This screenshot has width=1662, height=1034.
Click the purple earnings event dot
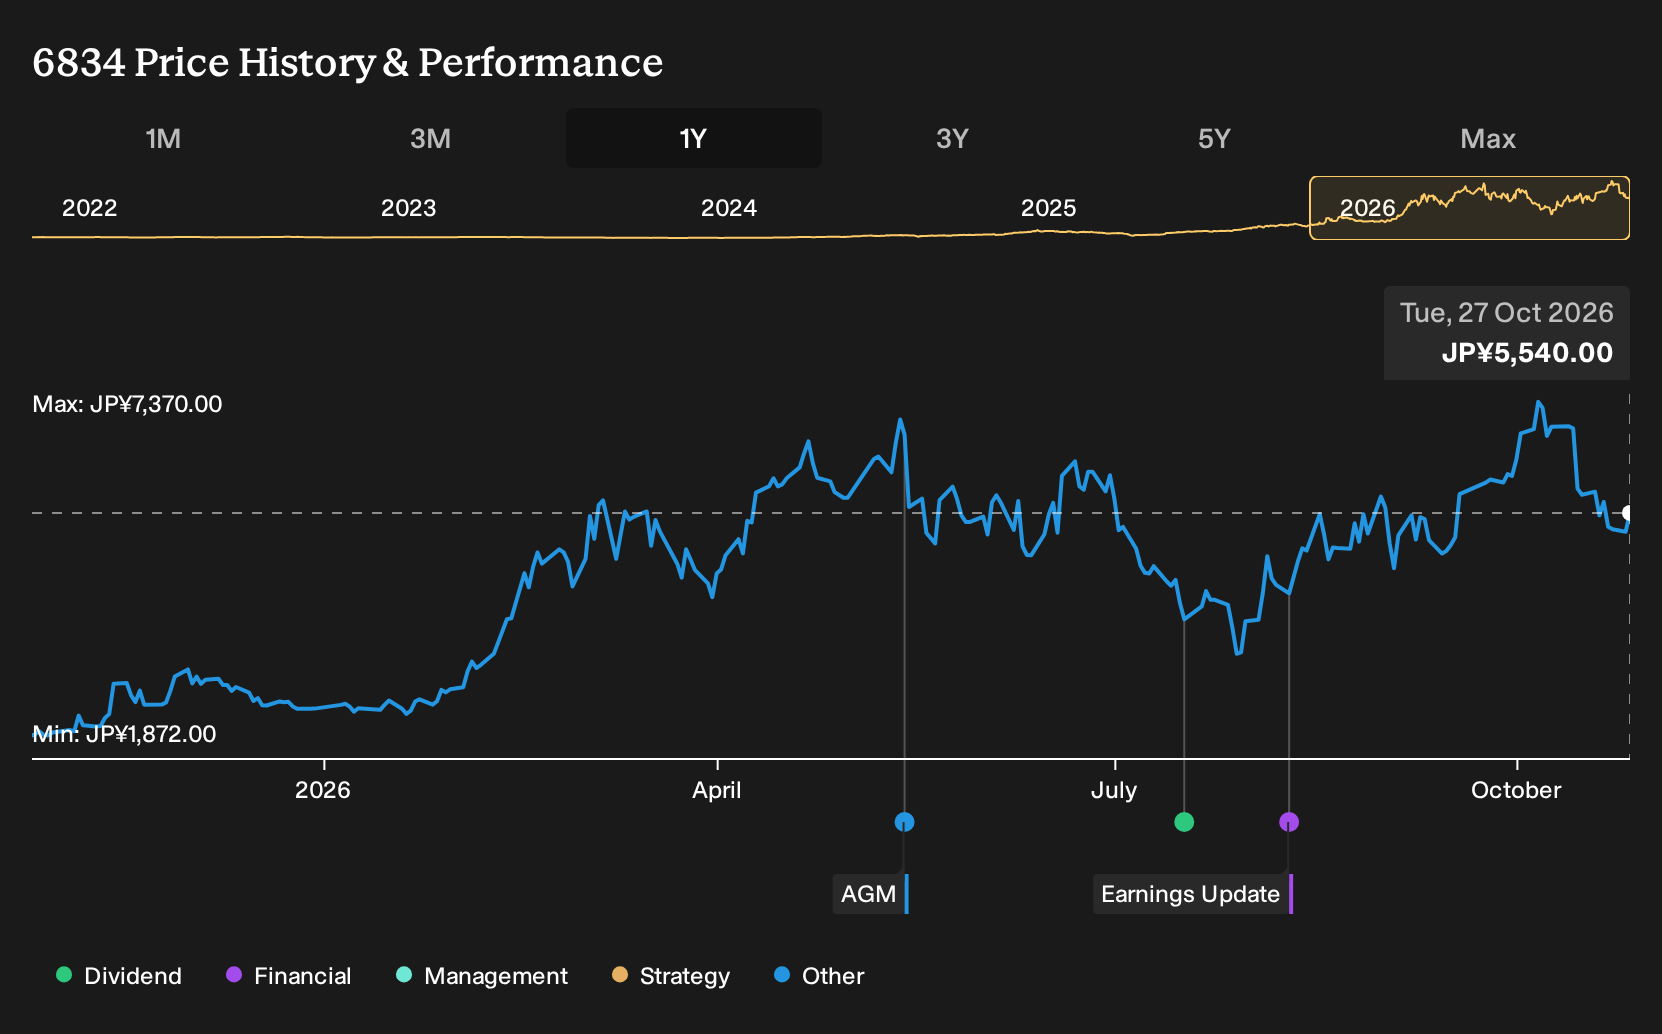click(1289, 822)
